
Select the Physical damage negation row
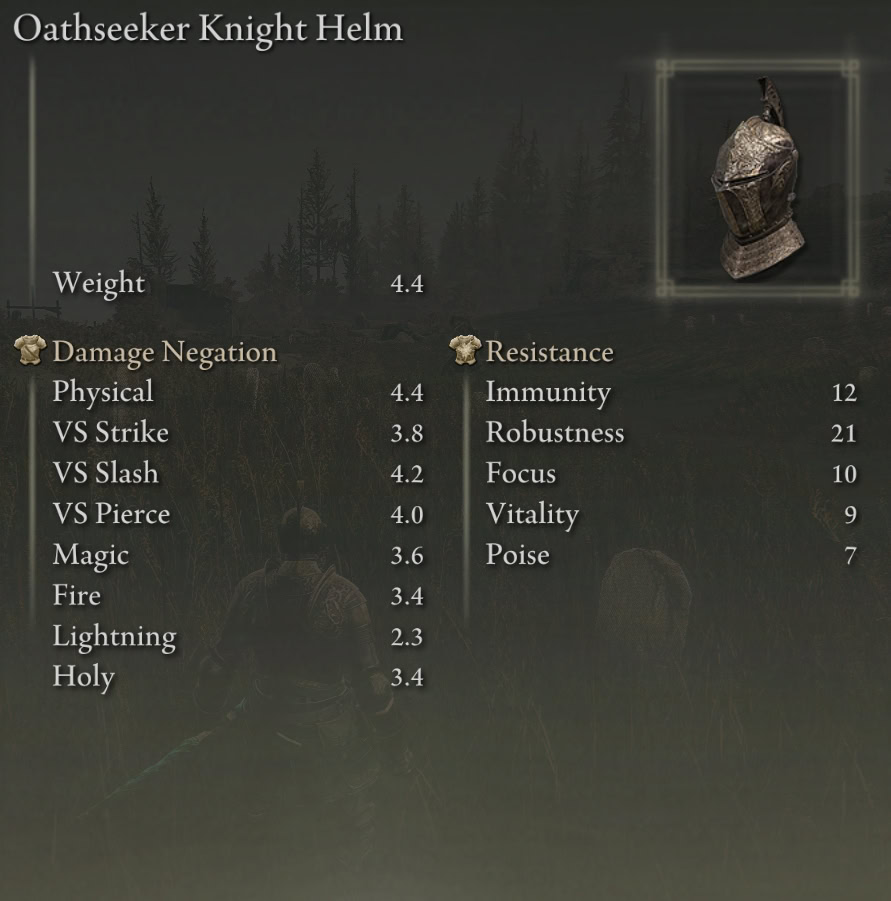tap(238, 392)
